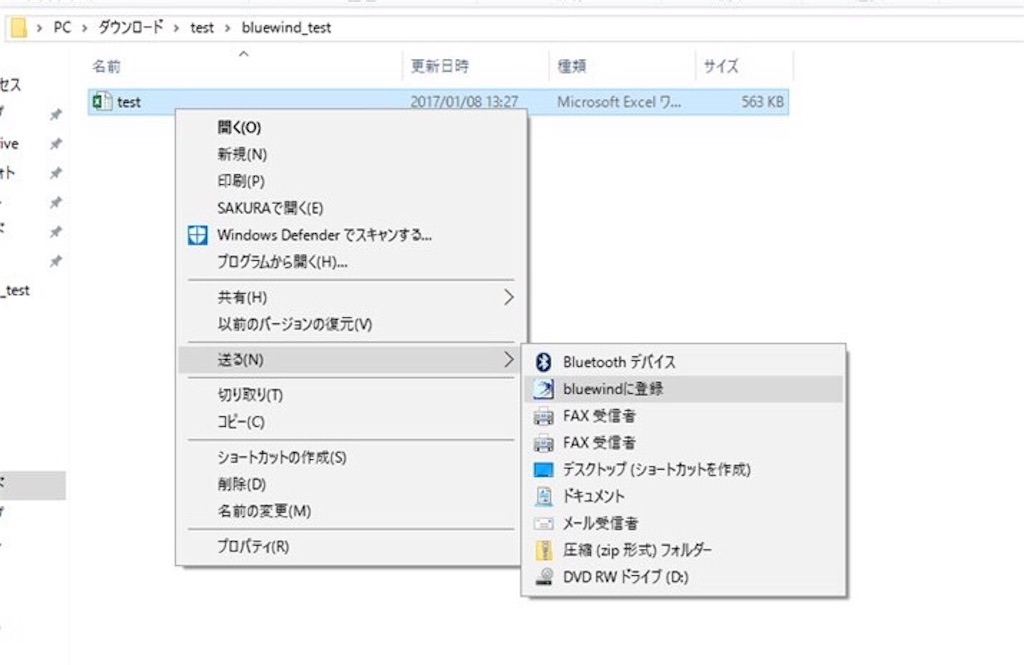This screenshot has width=1024, height=665.
Task: Click the Windows Defender shield icon
Action: tap(197, 235)
